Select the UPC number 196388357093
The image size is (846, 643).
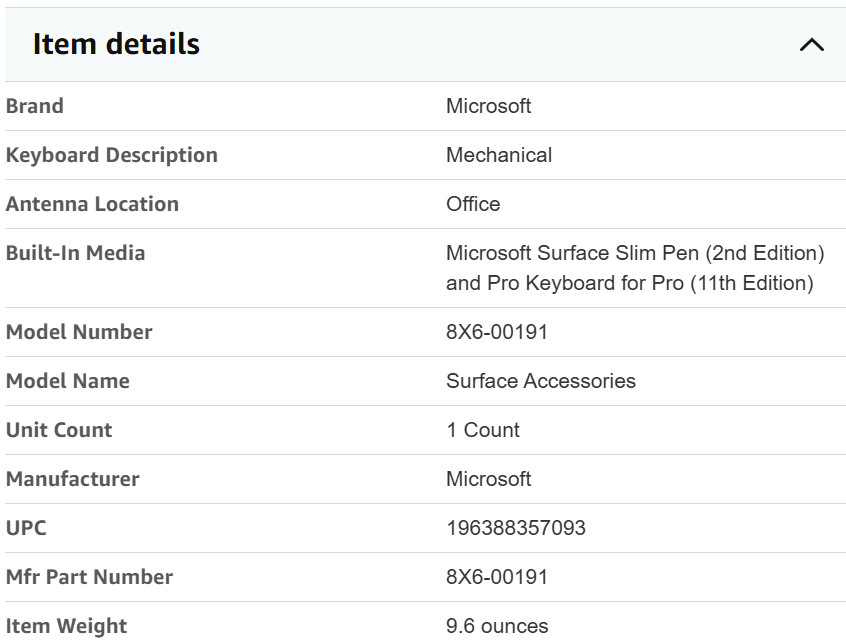[516, 528]
